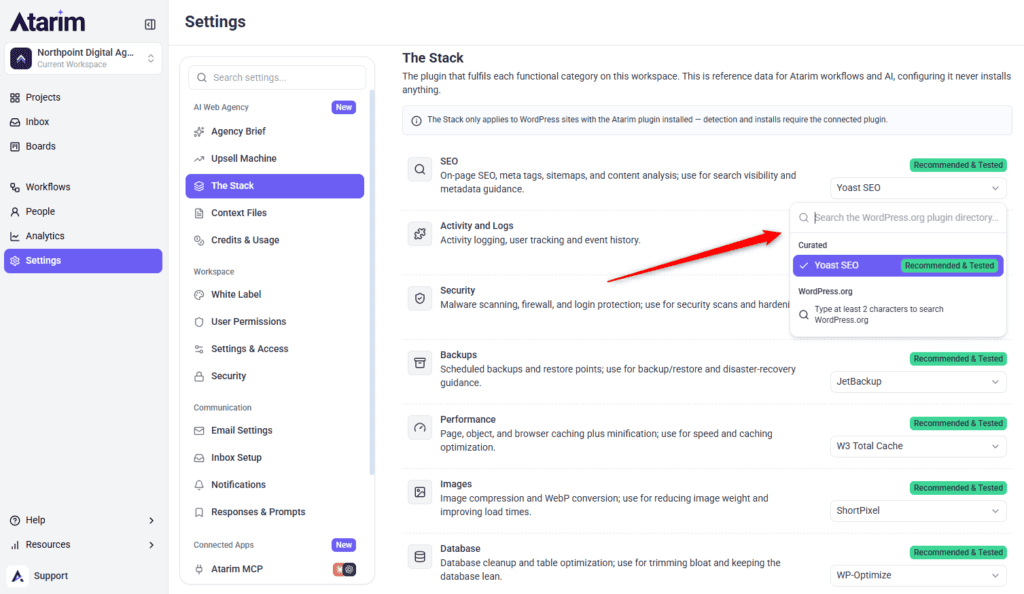Open Boards in the left navigation
This screenshot has height=594, width=1024.
point(40,146)
